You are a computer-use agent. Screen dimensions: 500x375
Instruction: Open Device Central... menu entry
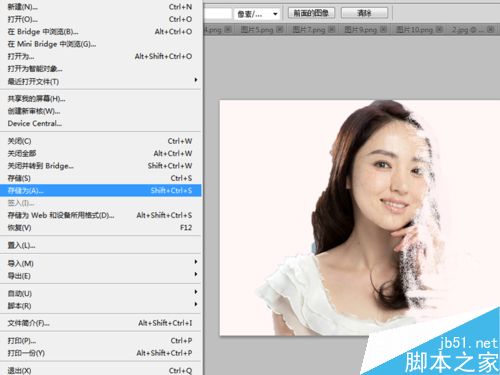click(x=100, y=123)
